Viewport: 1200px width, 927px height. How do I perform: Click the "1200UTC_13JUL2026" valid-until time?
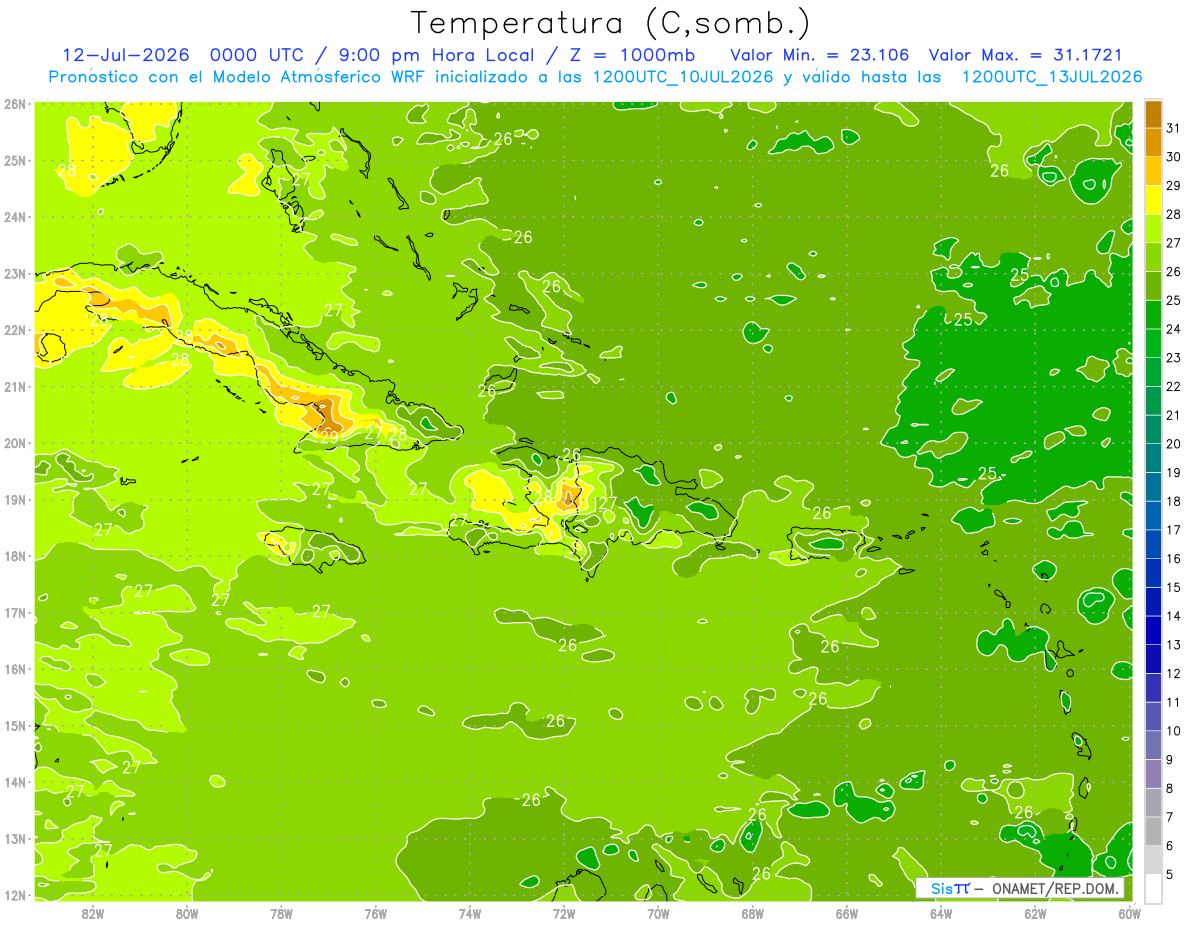(1051, 77)
